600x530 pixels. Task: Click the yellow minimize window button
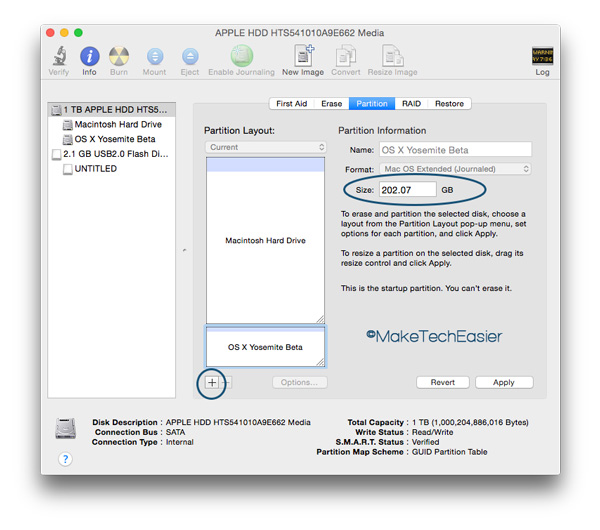64,33
